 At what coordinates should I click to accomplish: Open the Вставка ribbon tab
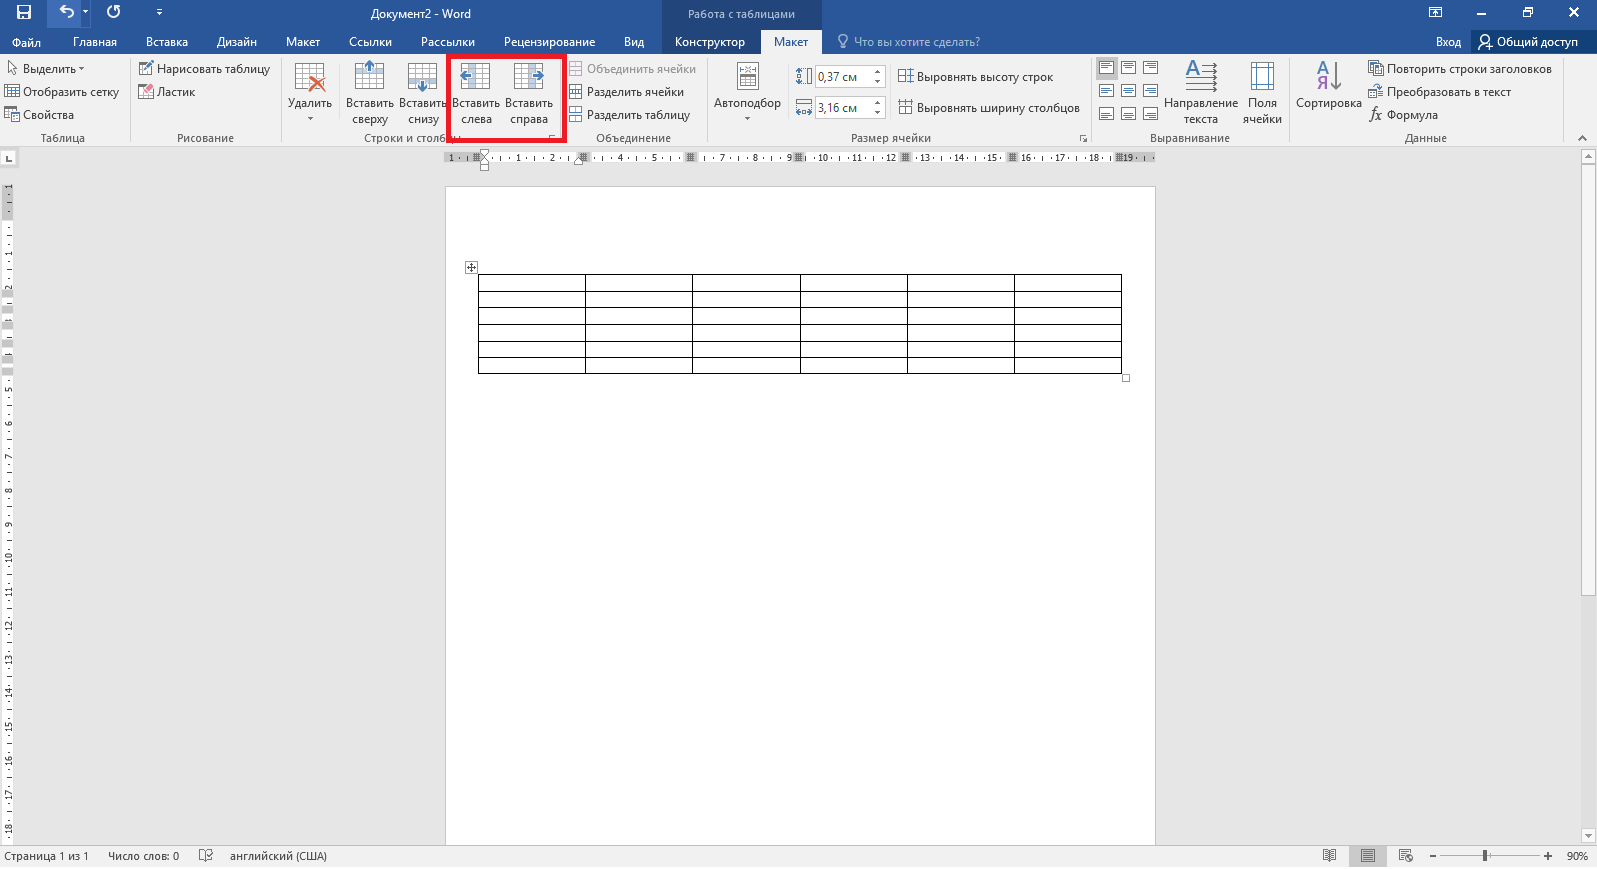click(x=167, y=42)
